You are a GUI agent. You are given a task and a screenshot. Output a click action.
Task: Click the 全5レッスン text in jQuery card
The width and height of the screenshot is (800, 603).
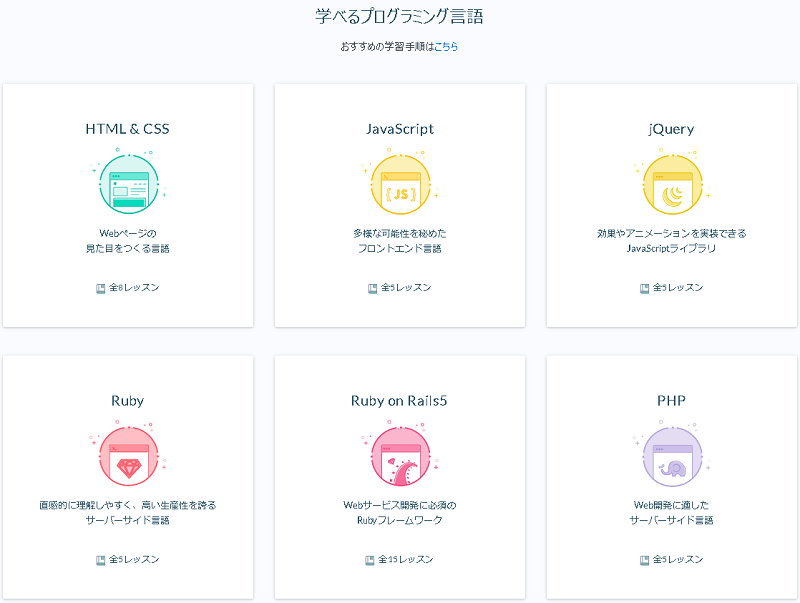(678, 288)
